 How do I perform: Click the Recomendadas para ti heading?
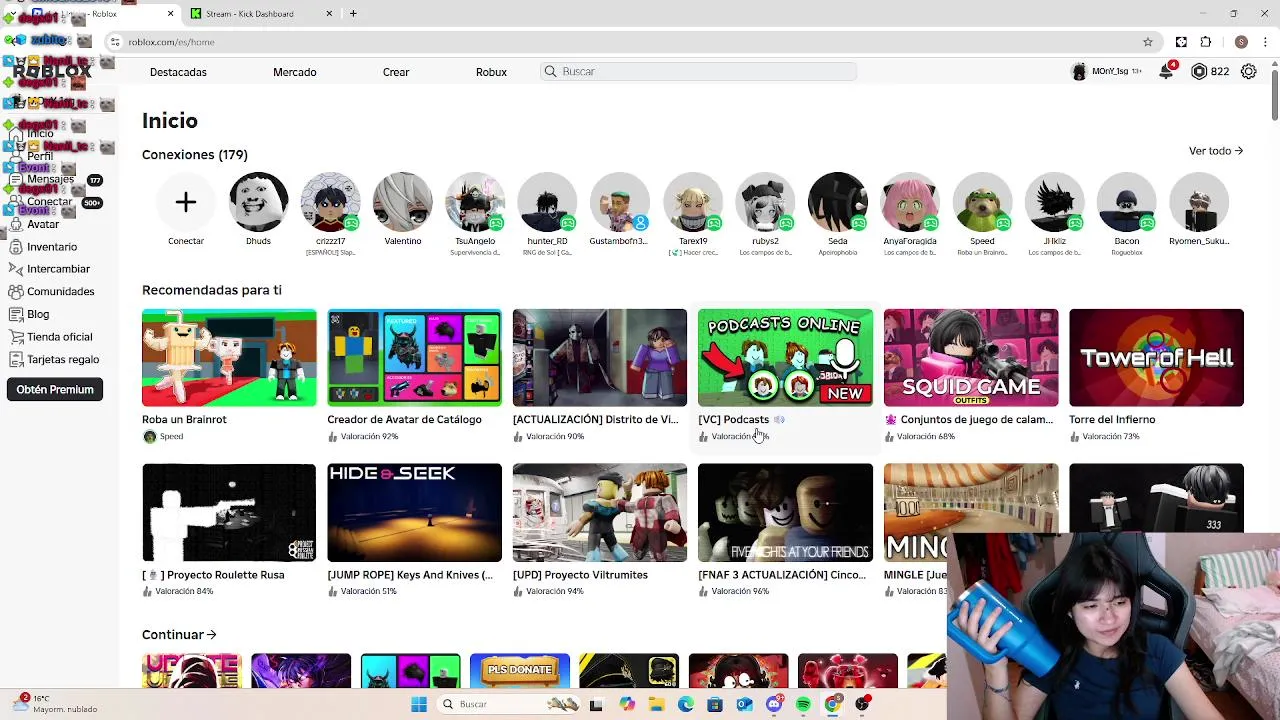(x=212, y=290)
